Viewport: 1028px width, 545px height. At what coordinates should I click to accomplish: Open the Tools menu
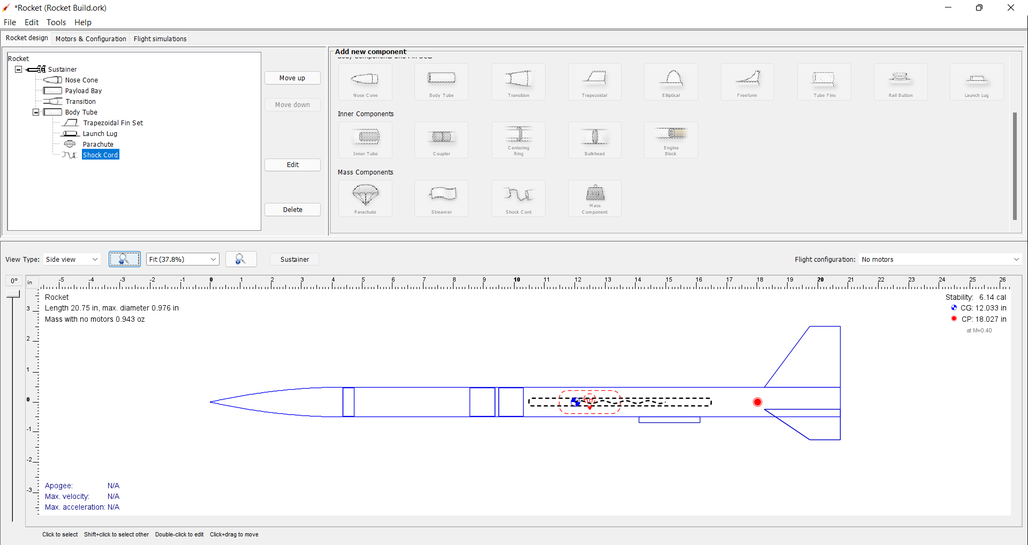click(56, 22)
